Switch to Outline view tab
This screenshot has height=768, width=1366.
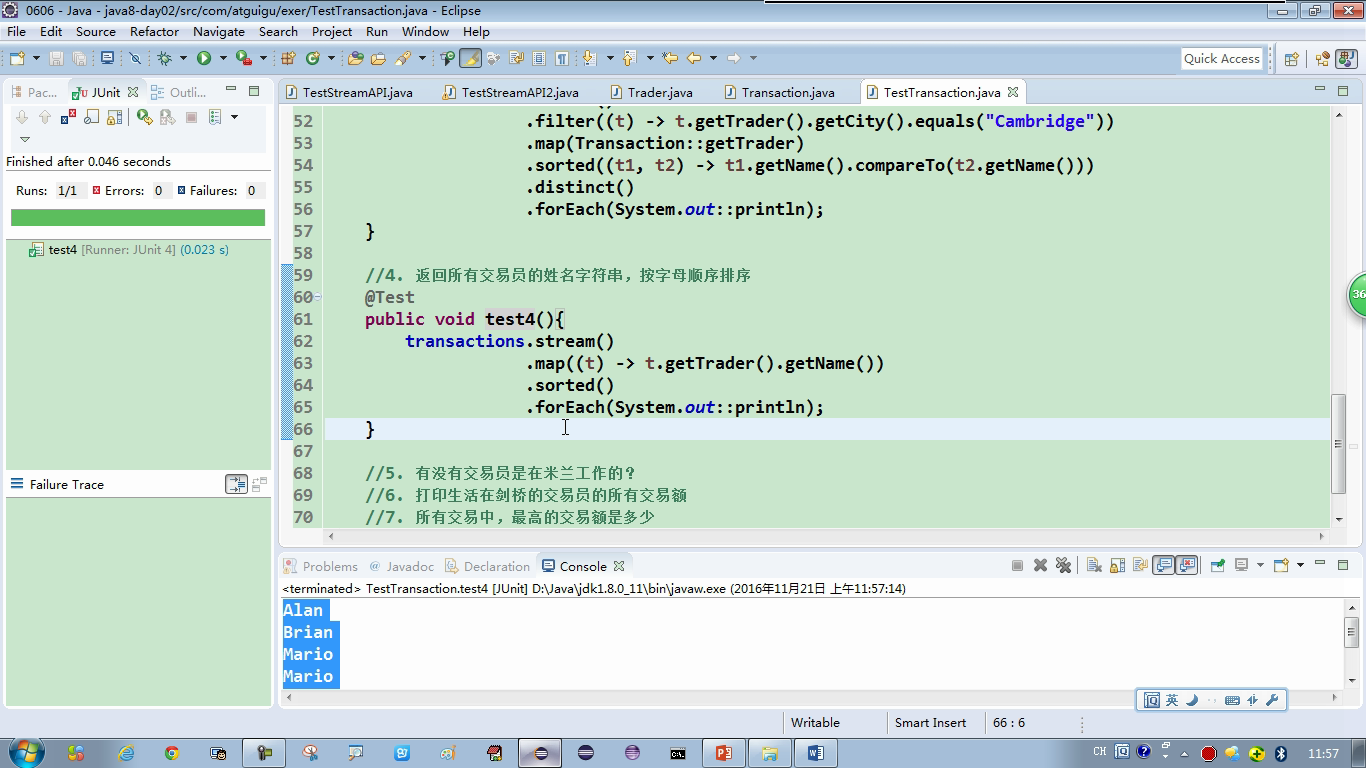click(178, 92)
